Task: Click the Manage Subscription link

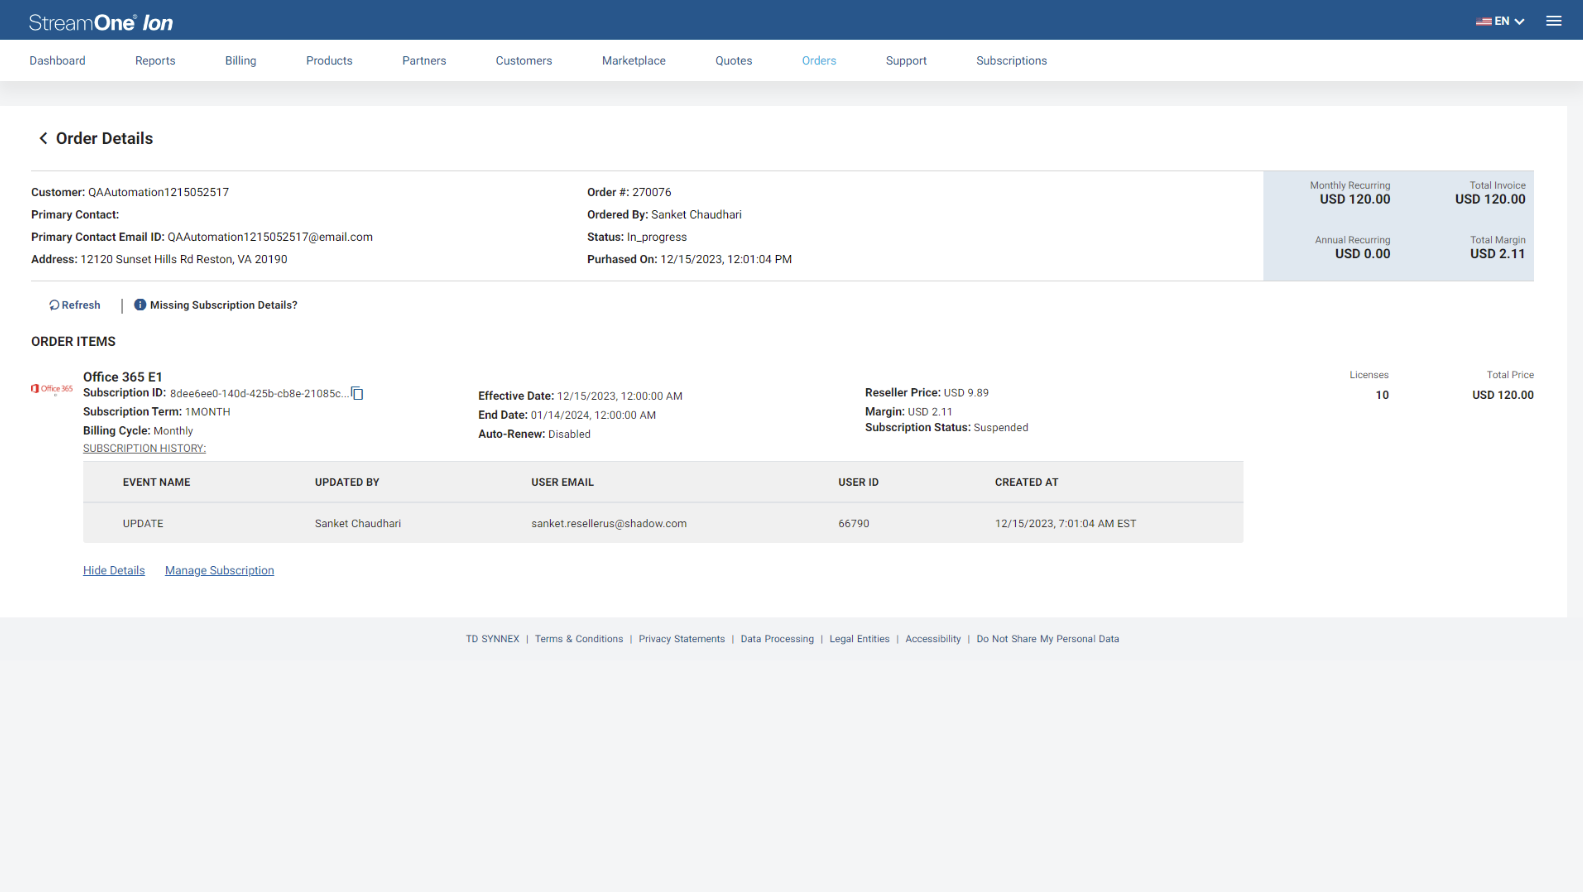Action: pos(219,571)
